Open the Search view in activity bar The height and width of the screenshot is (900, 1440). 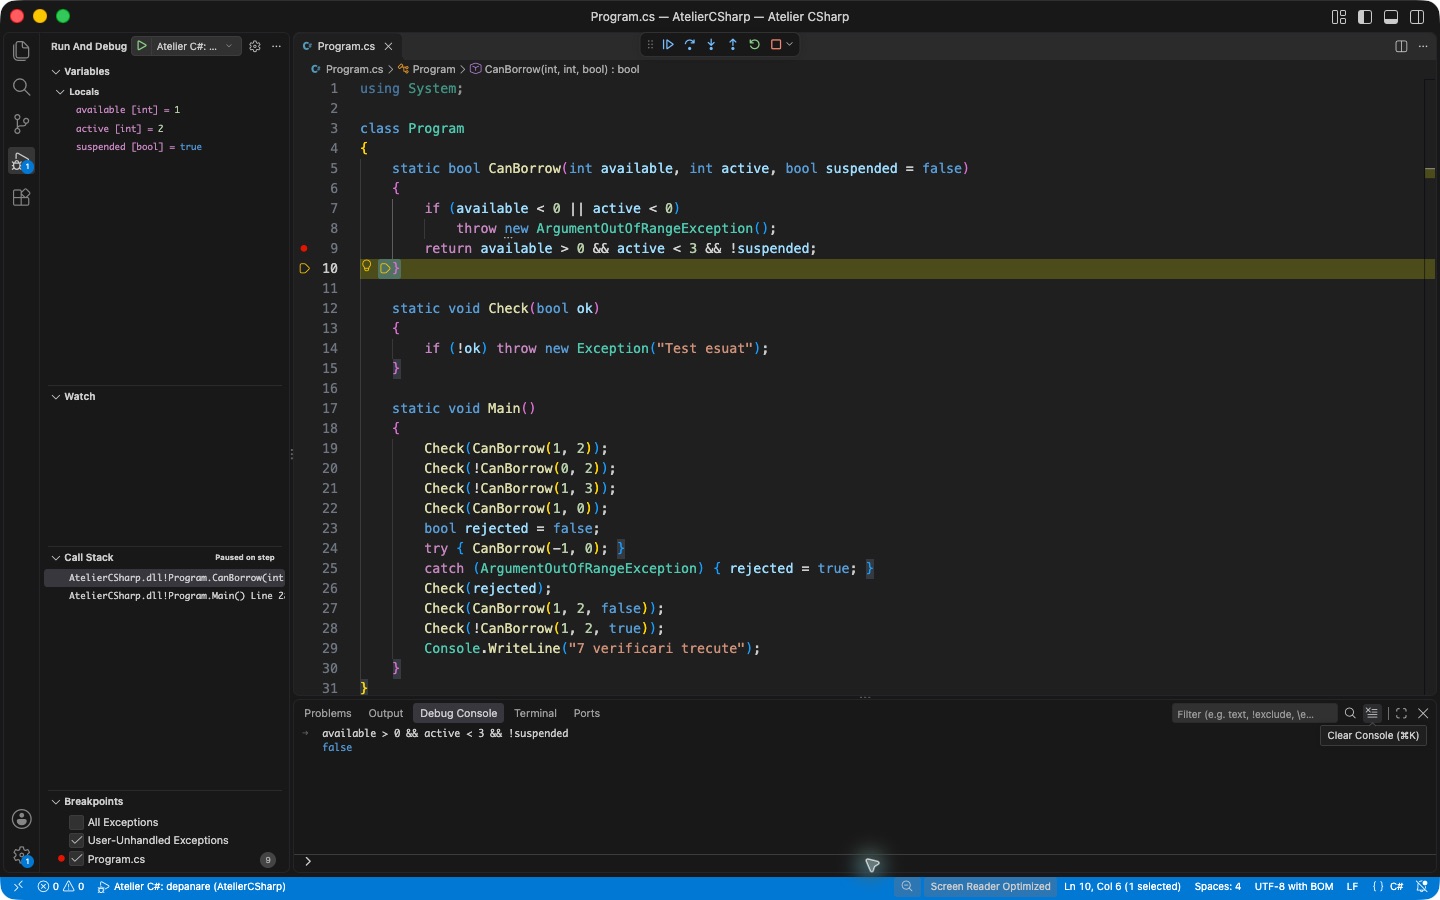(21, 87)
